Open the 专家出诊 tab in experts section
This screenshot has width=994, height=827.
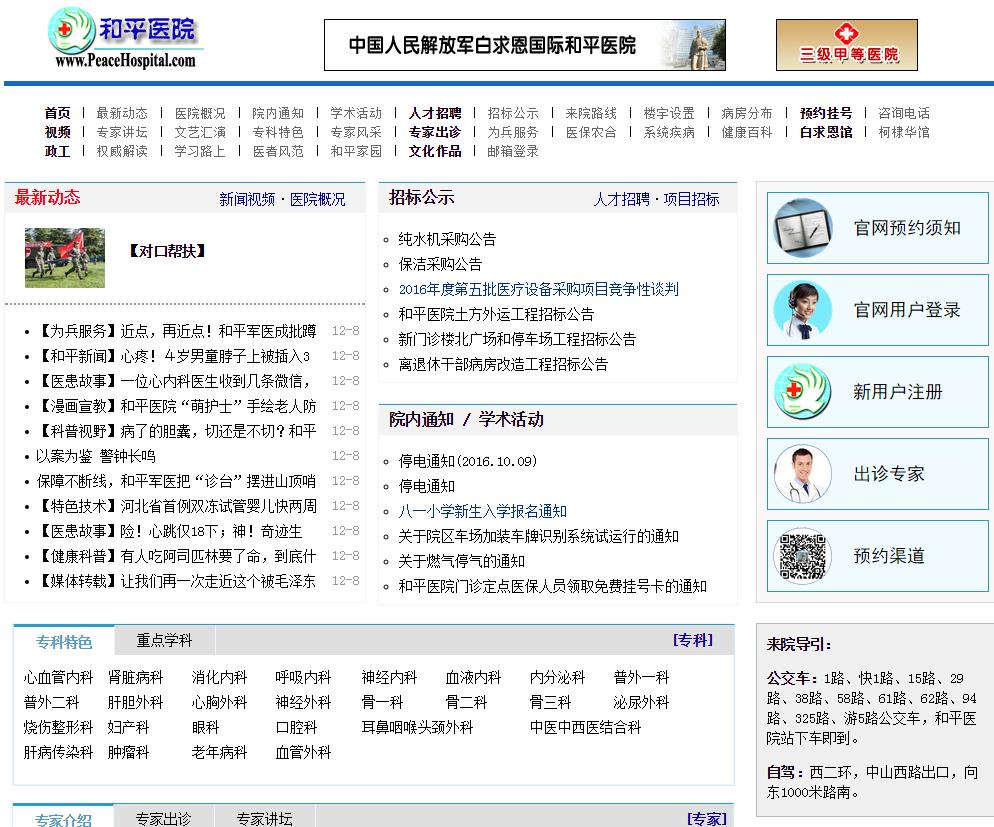pos(164,819)
